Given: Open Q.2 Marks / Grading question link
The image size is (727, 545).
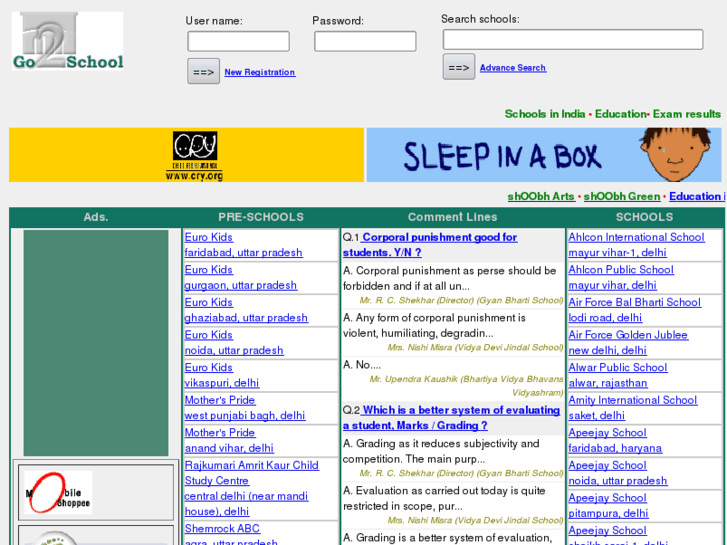Looking at the screenshot, I should (x=452, y=418).
